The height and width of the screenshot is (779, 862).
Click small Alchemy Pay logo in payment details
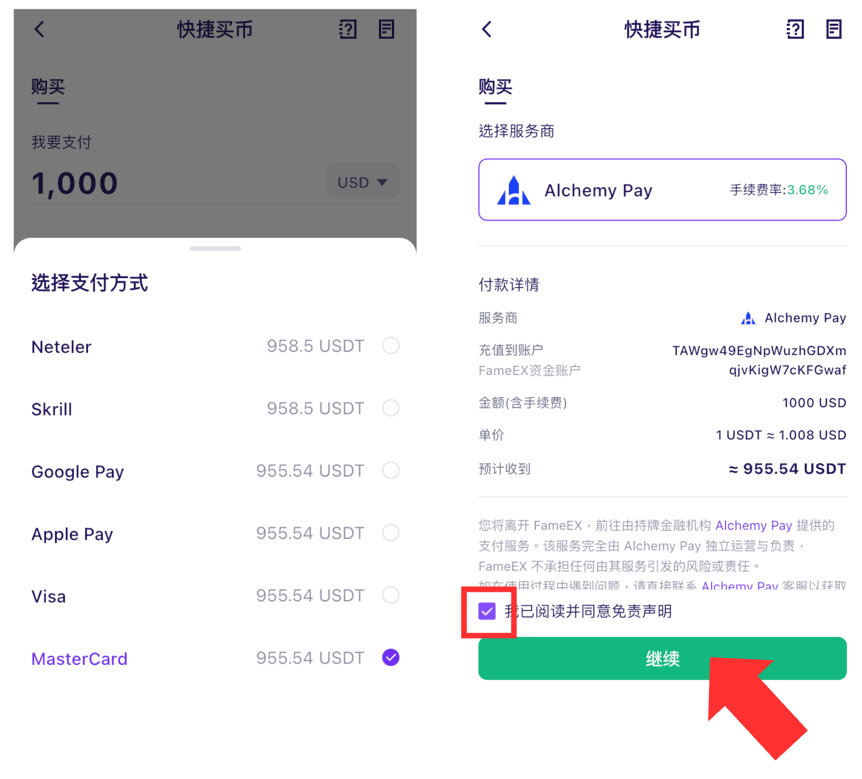click(x=748, y=318)
